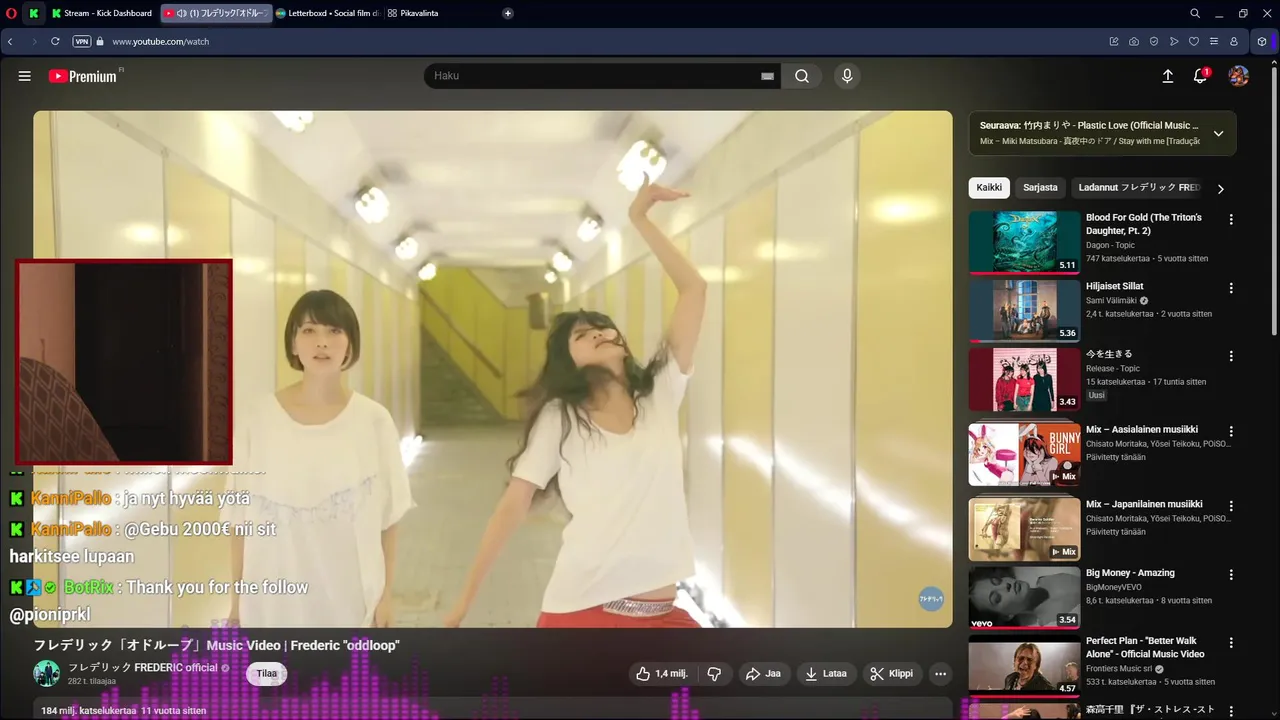Subscribe with the Tilaa button

pos(266,674)
